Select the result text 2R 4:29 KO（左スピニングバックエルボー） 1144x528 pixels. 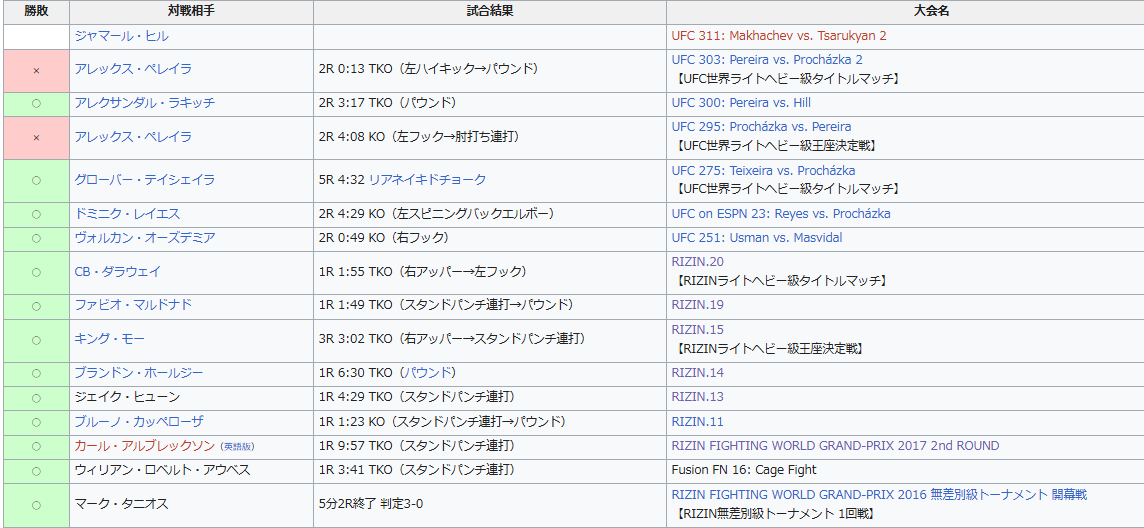[x=437, y=214]
